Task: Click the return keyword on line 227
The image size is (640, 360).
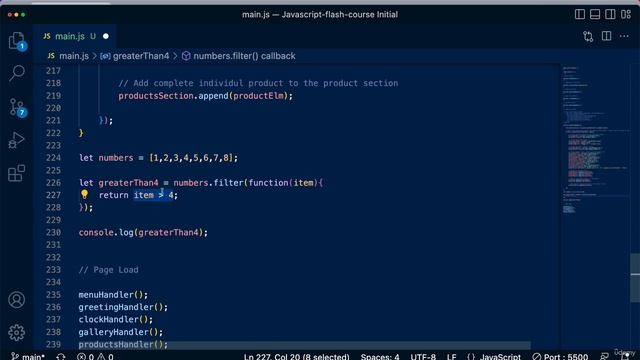Action: pos(113,195)
